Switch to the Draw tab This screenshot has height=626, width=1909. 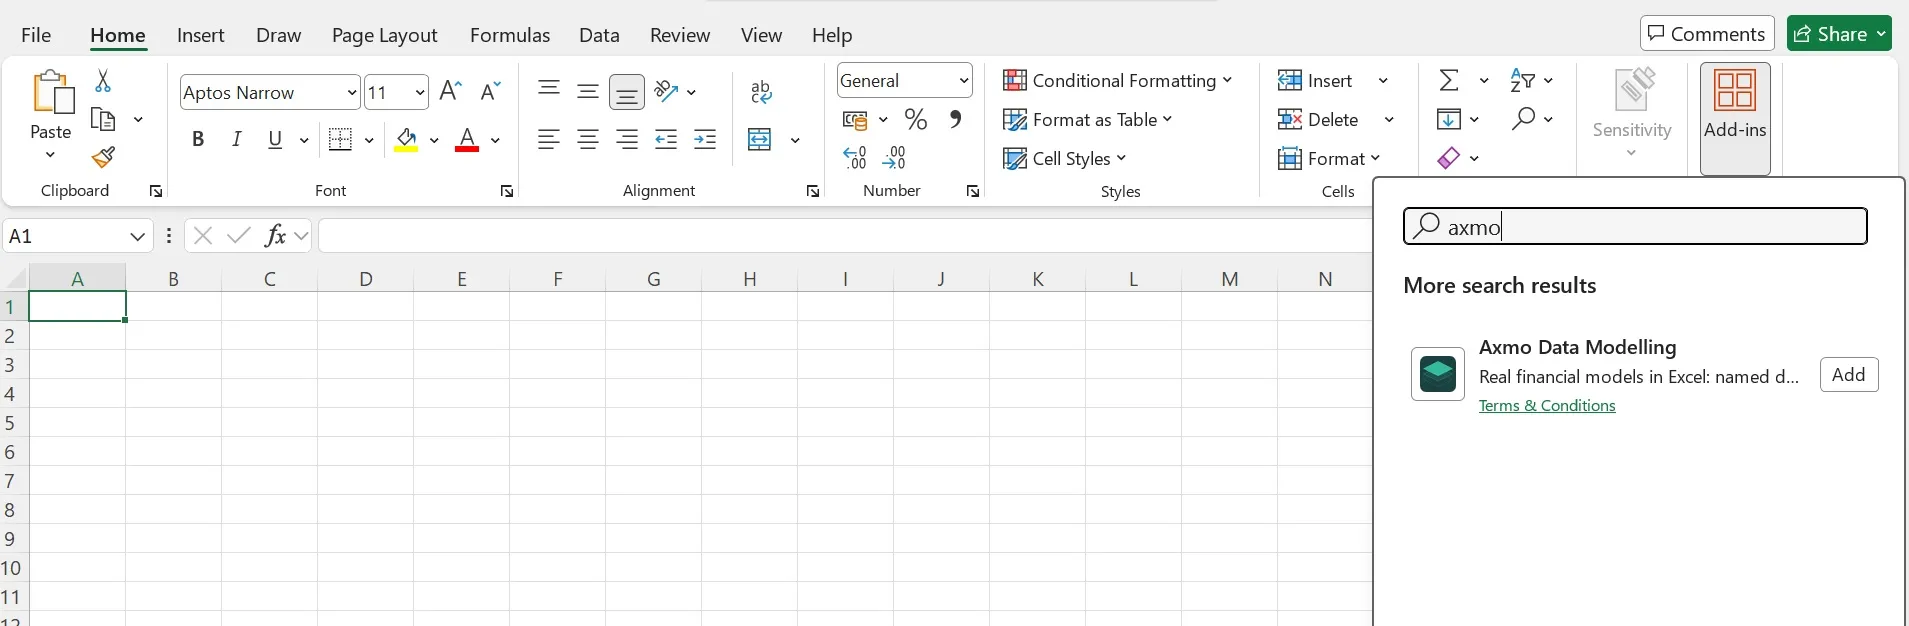click(x=279, y=35)
